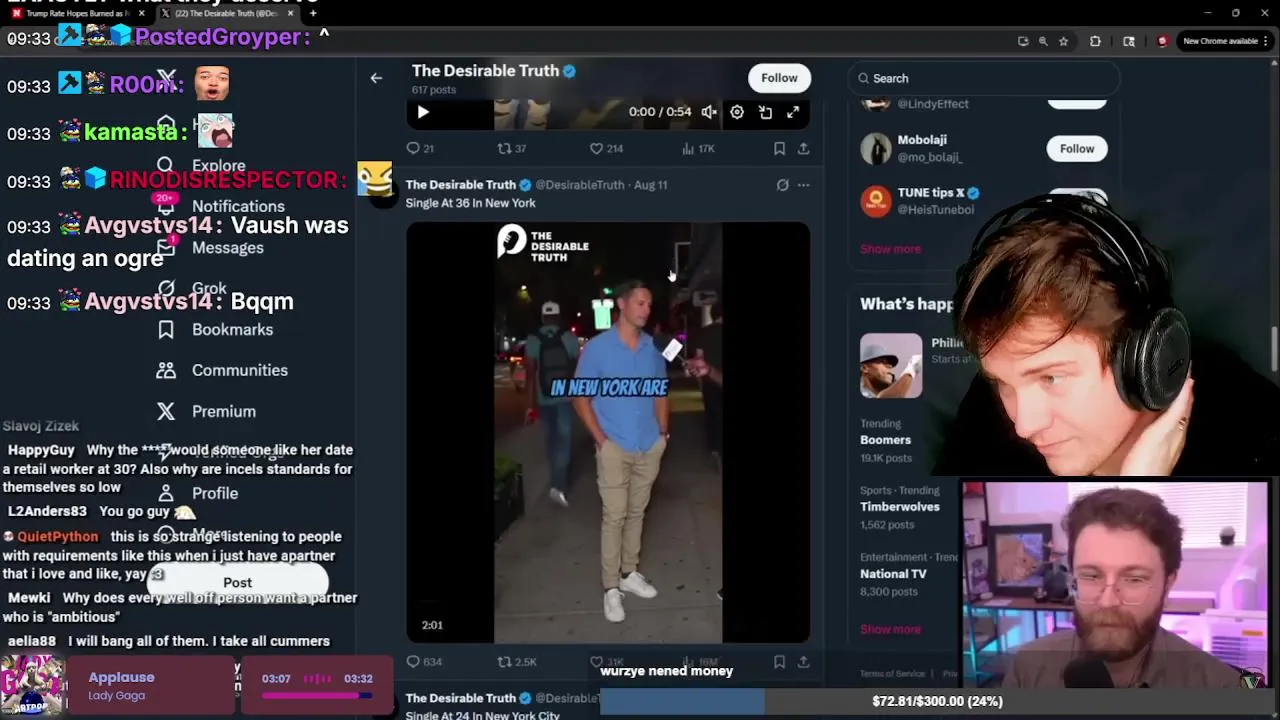Open Premium in the X sidebar
The height and width of the screenshot is (720, 1280).
tap(223, 411)
